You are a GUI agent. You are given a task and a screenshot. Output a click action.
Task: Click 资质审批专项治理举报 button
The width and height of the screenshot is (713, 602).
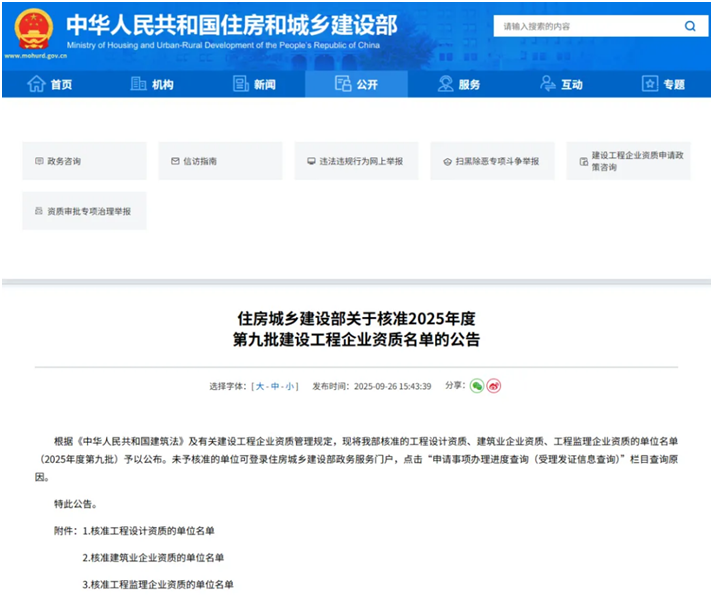click(84, 212)
